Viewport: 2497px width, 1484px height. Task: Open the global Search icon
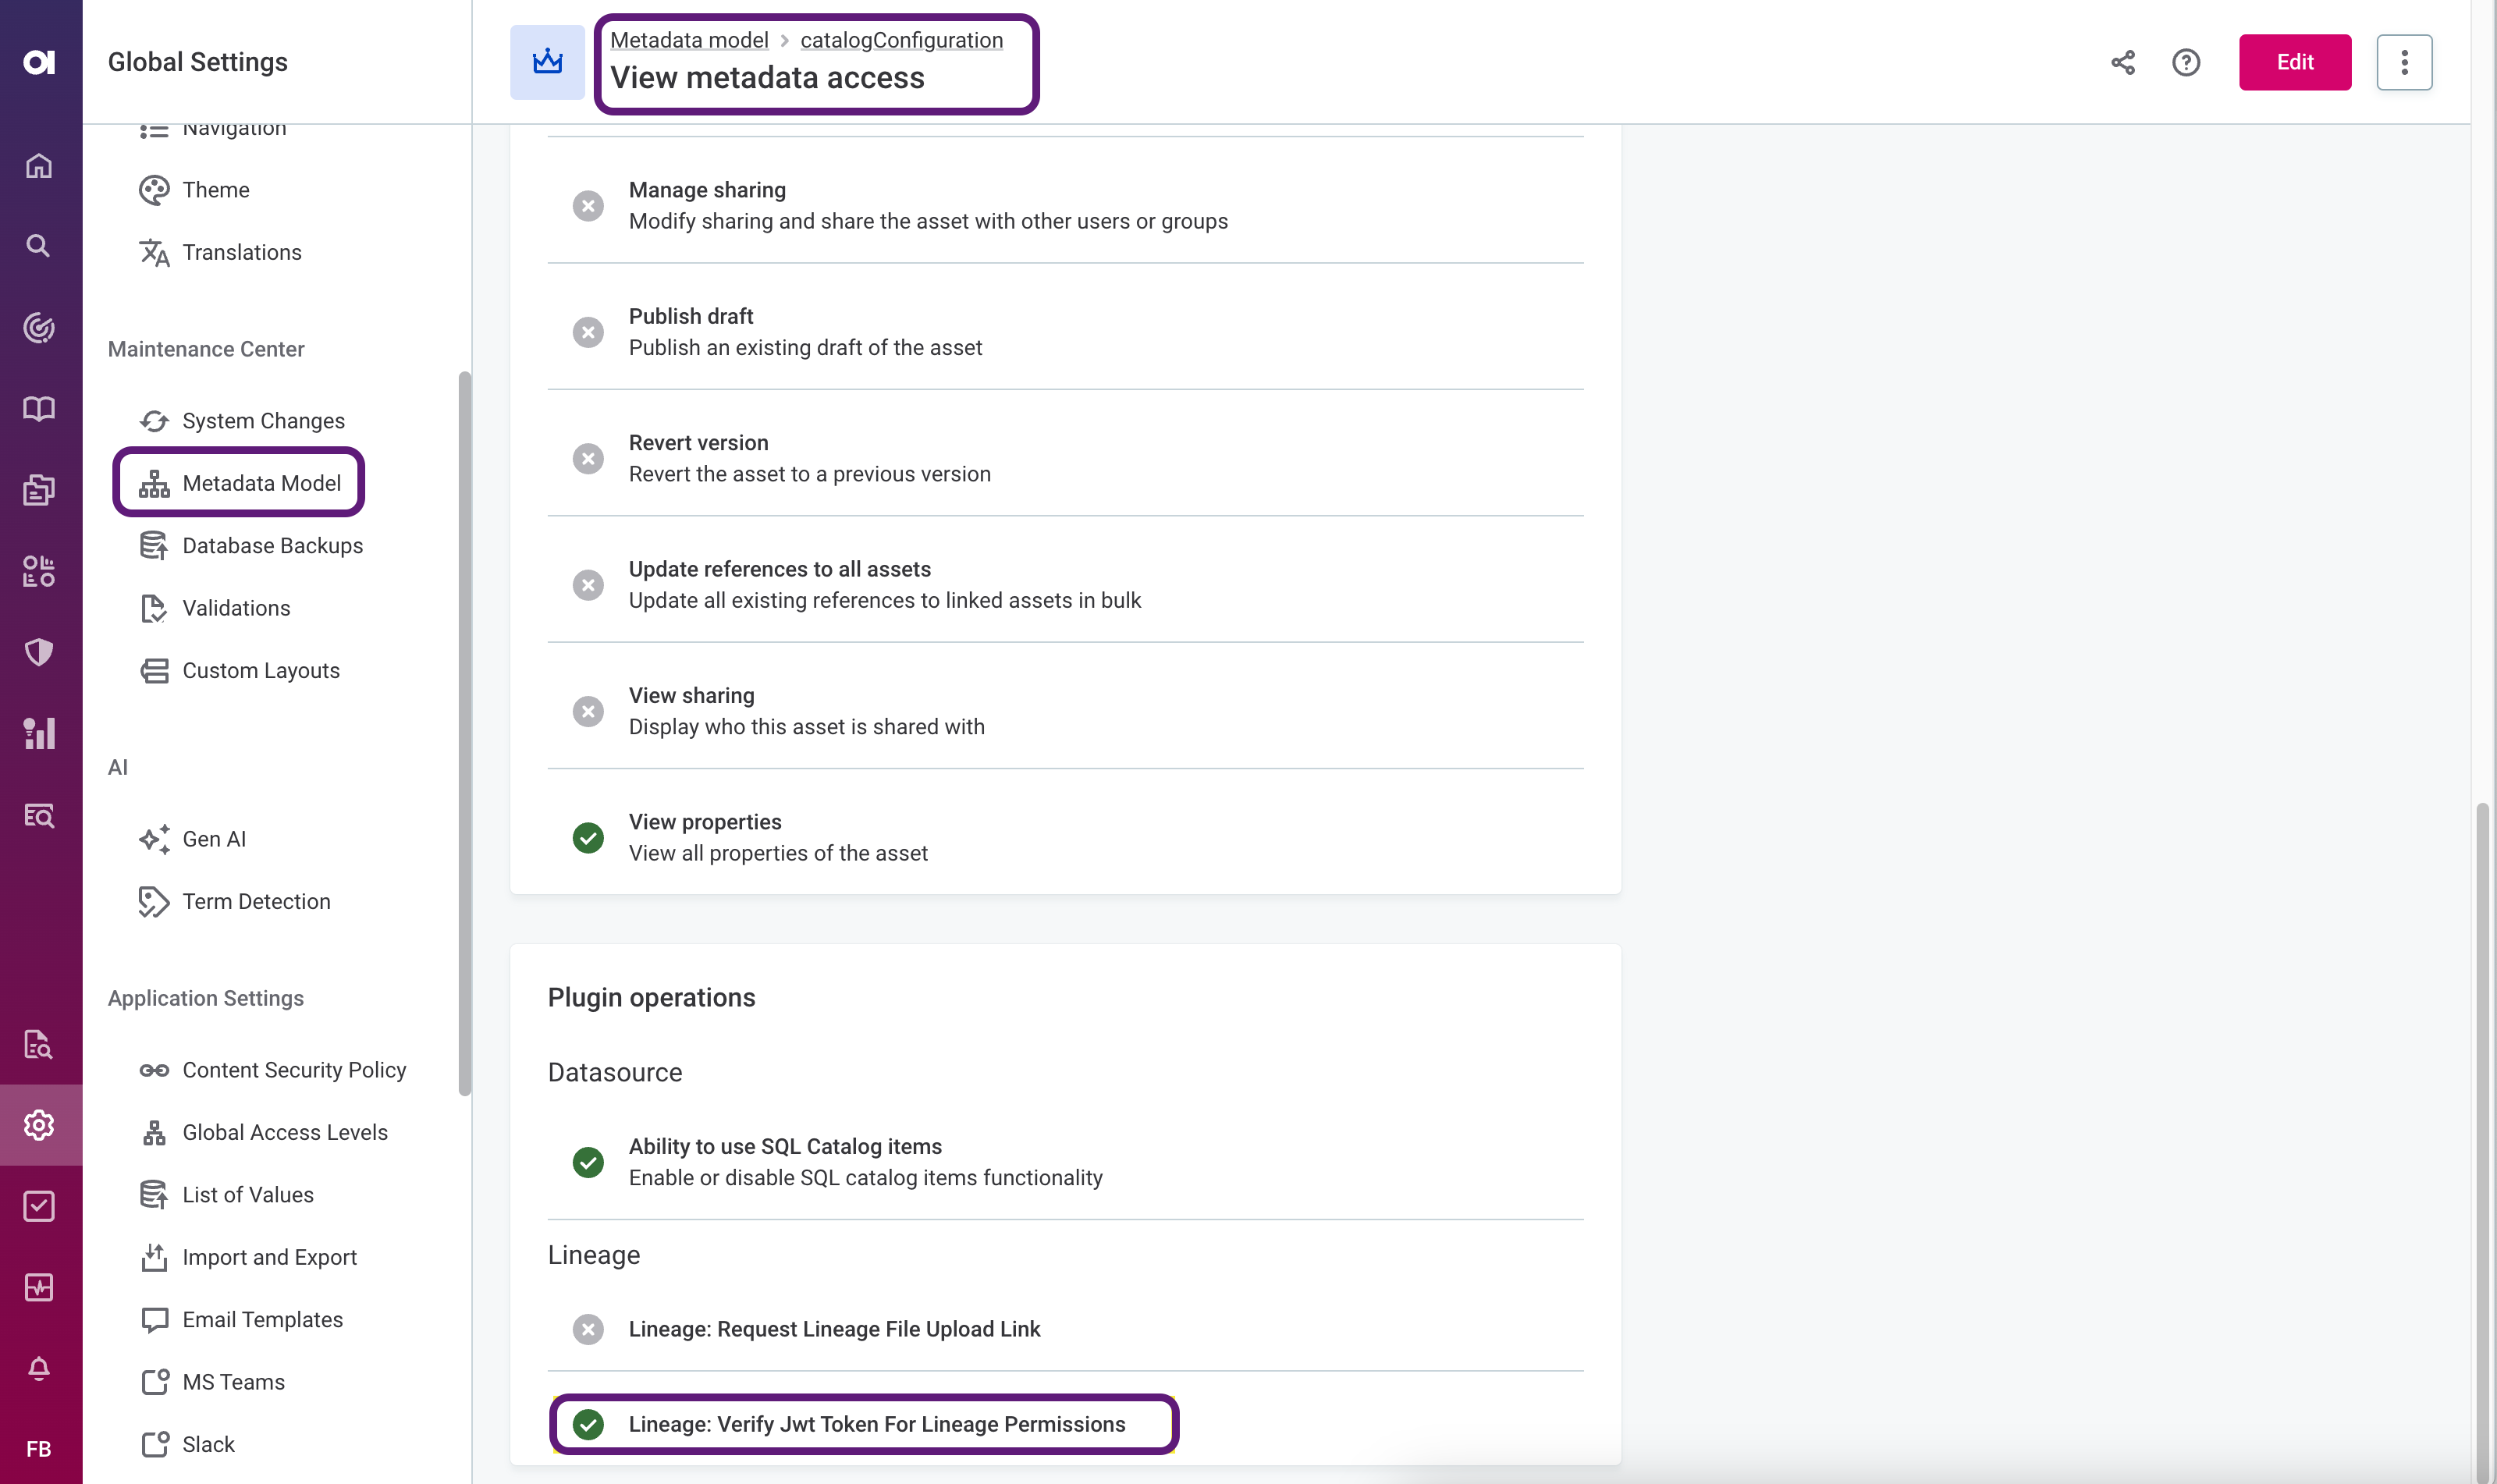click(x=39, y=245)
